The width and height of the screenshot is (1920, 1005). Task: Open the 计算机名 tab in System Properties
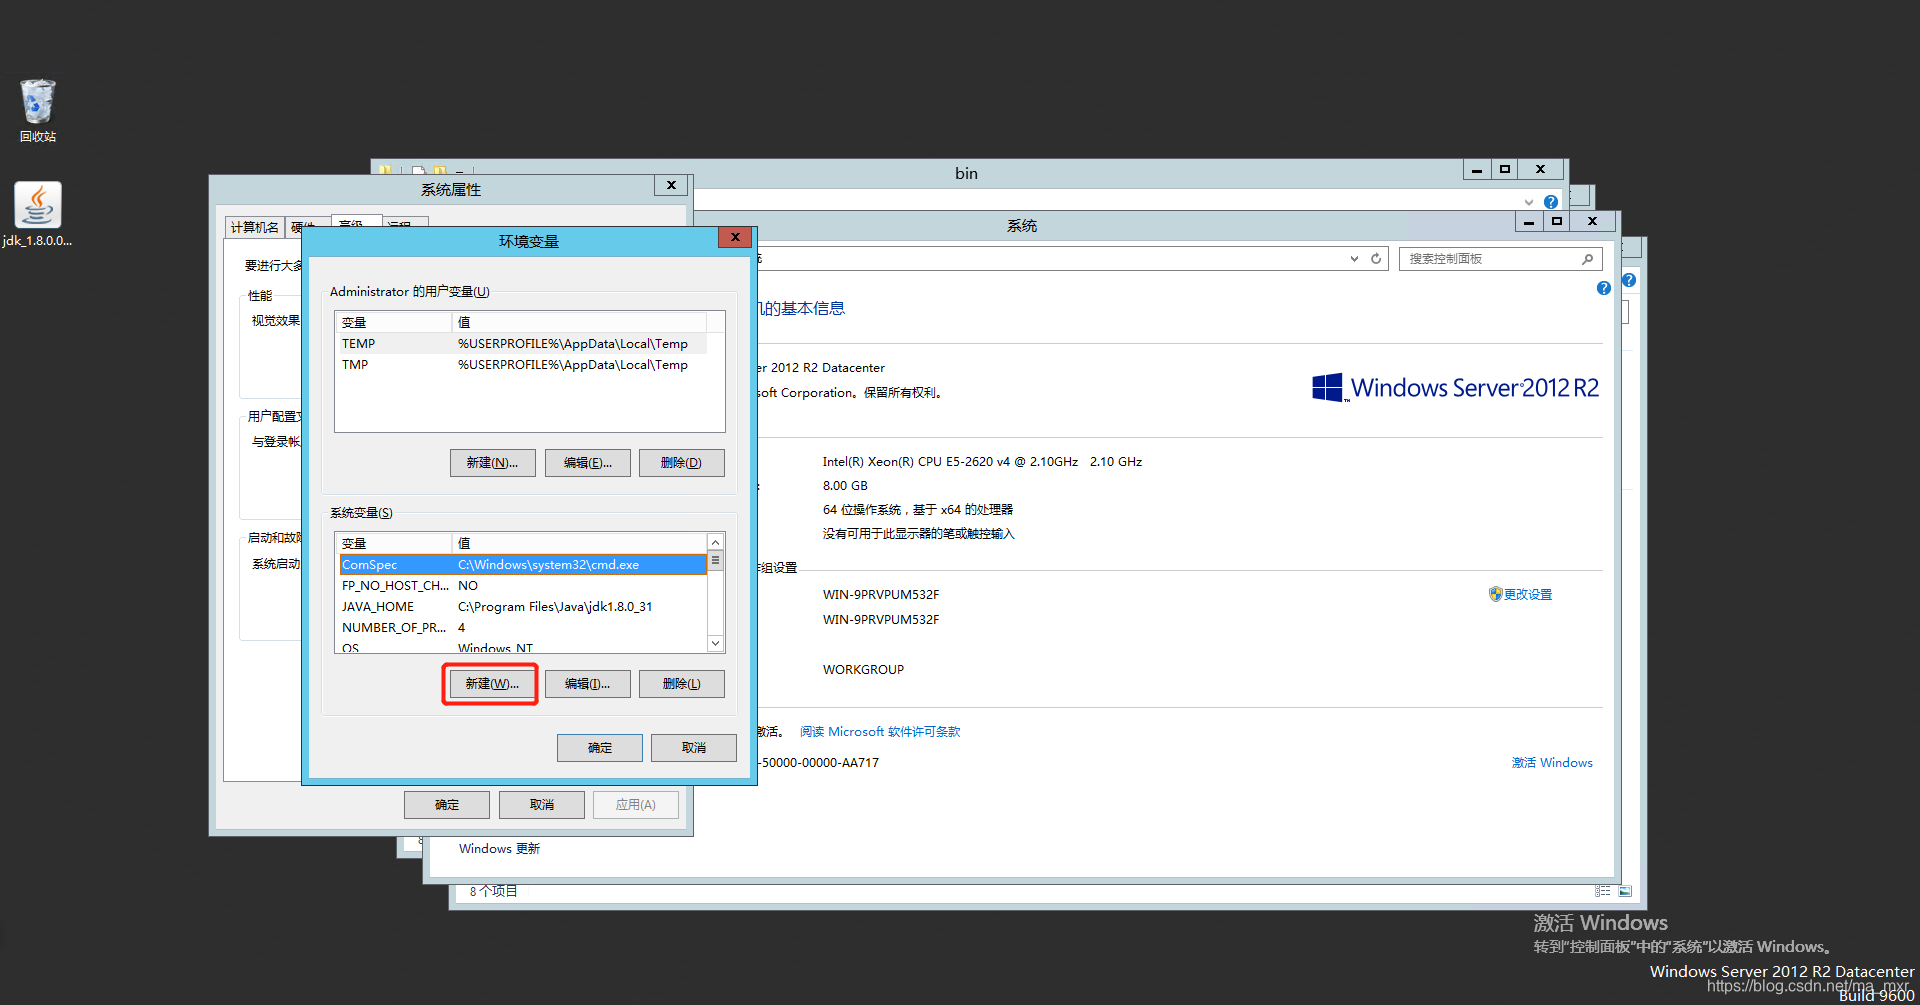pyautogui.click(x=255, y=227)
